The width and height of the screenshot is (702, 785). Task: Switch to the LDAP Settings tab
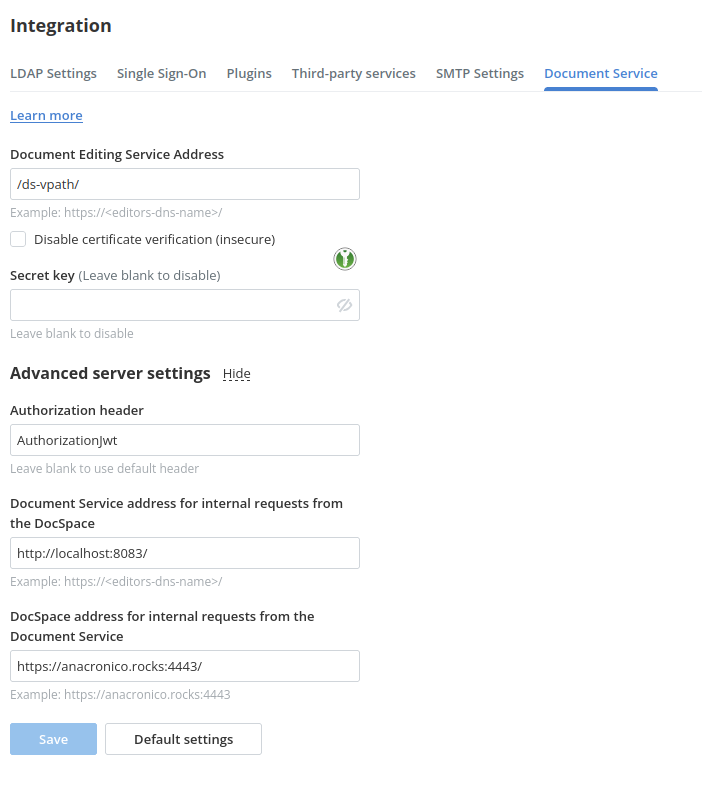click(x=53, y=73)
